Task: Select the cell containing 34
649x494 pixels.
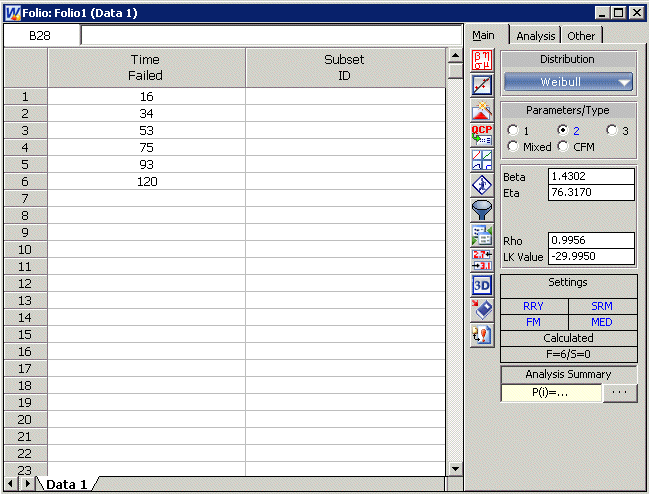Action: (x=147, y=113)
